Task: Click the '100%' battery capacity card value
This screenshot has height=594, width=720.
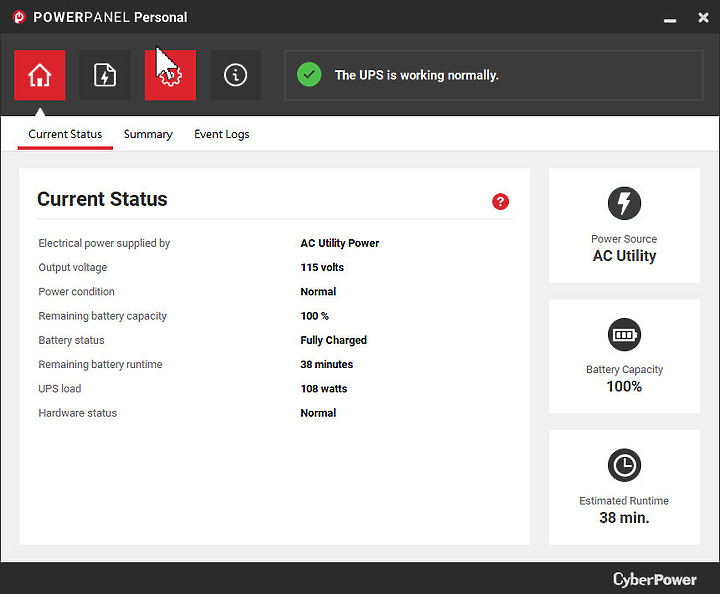Action: click(624, 386)
